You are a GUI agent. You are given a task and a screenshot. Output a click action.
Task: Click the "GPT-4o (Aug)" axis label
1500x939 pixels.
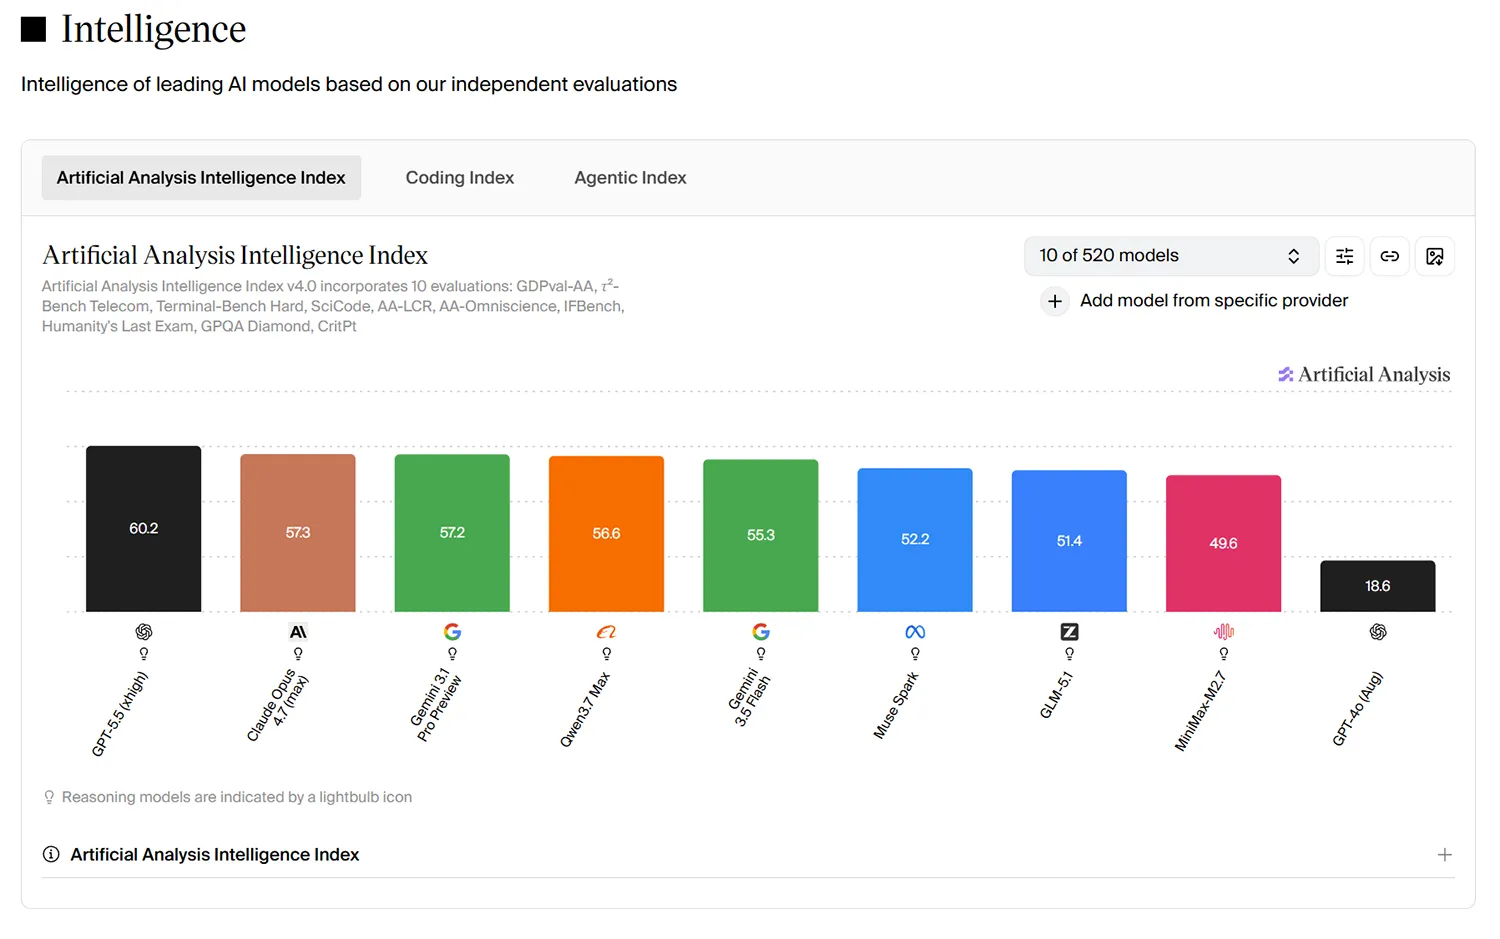coord(1358,709)
